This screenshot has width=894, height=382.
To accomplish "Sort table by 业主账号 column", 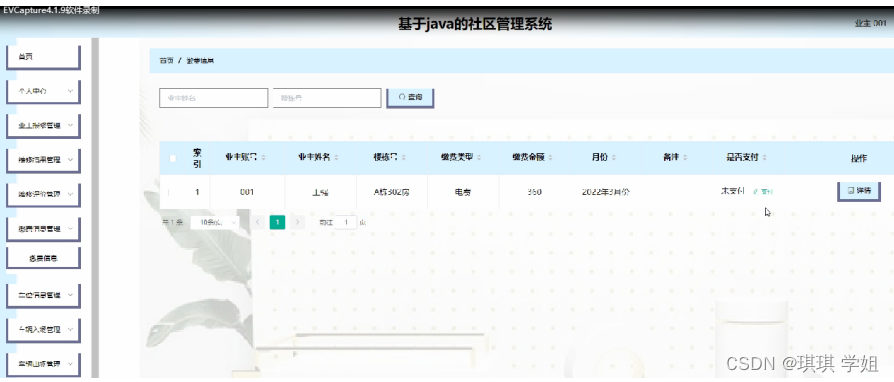I will pos(263,158).
